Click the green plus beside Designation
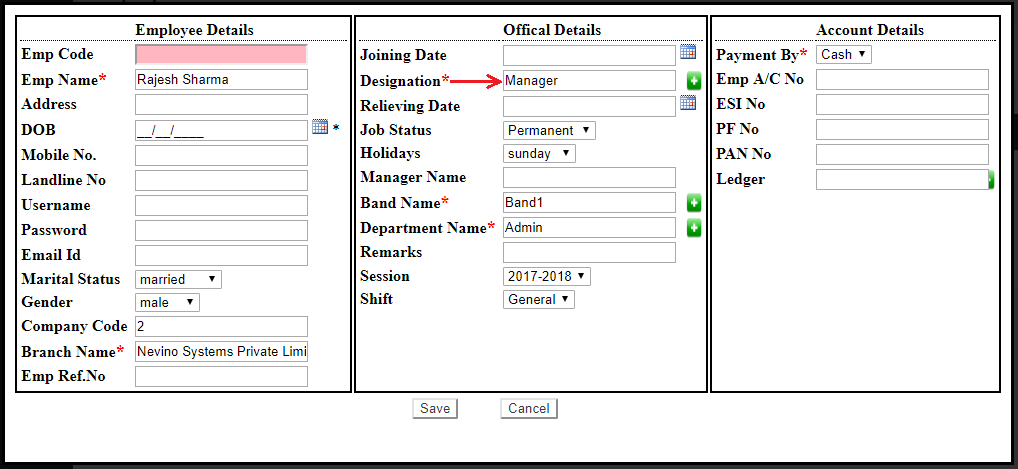This screenshot has height=469, width=1018. click(x=694, y=81)
